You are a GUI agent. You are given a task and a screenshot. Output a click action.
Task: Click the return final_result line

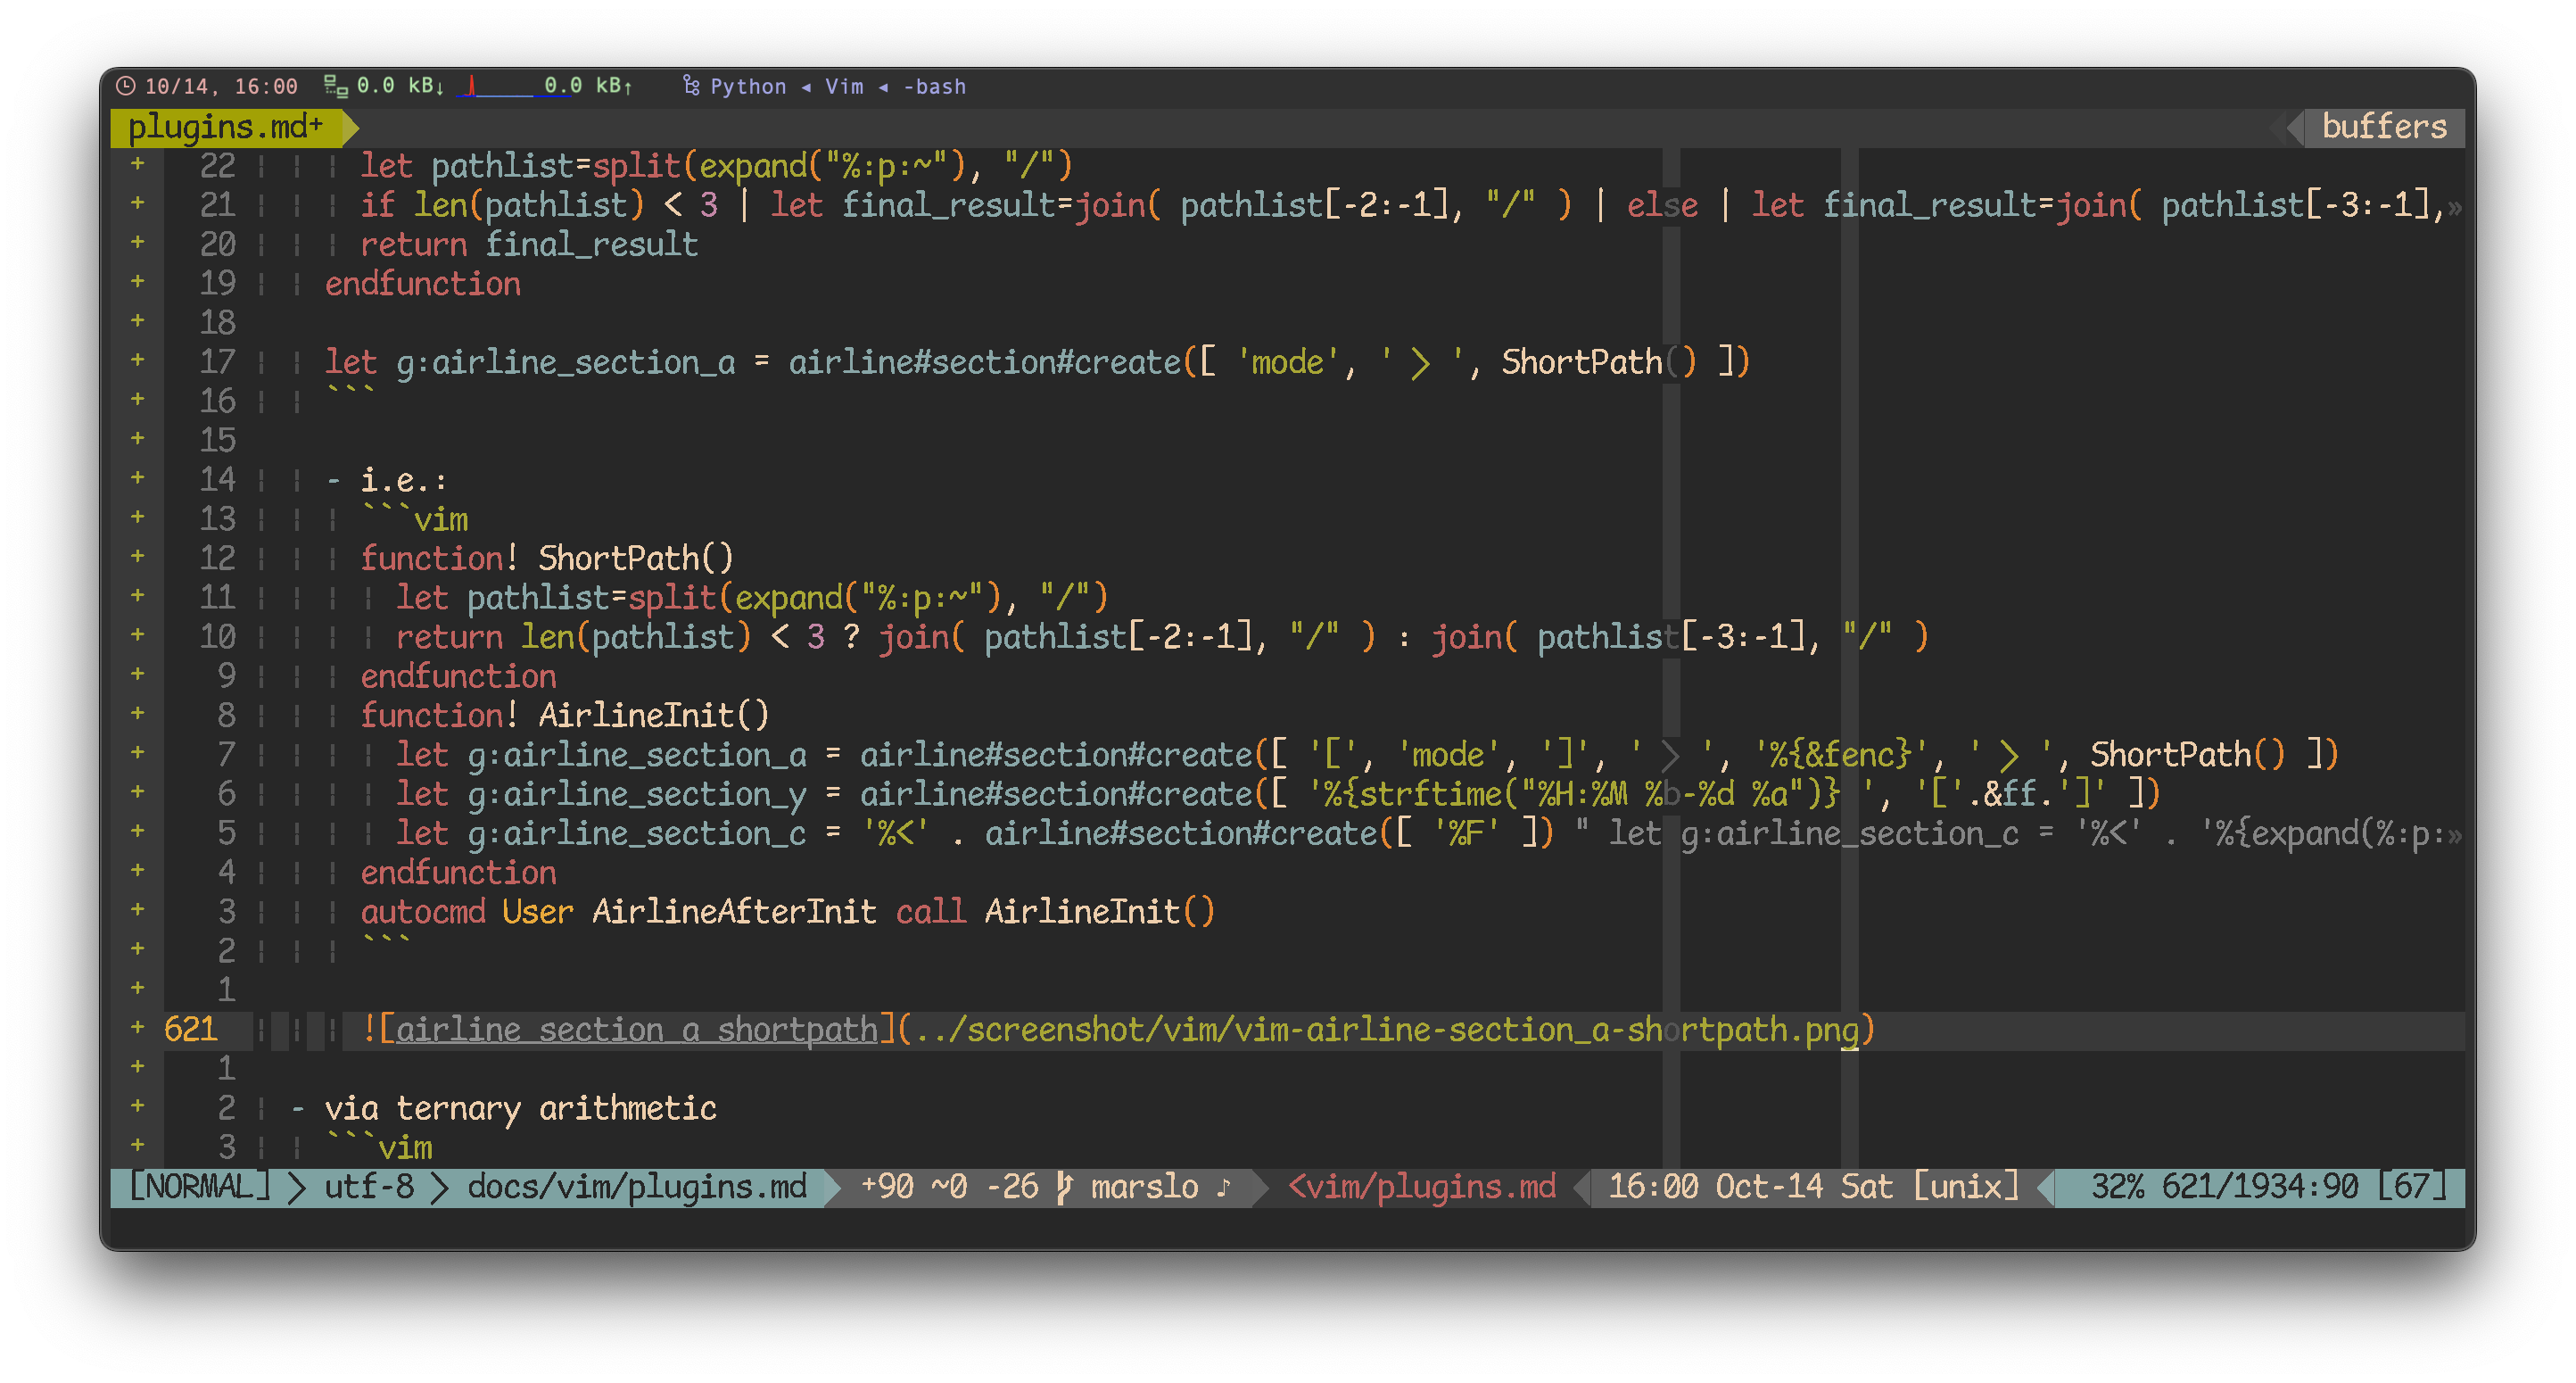(x=529, y=244)
